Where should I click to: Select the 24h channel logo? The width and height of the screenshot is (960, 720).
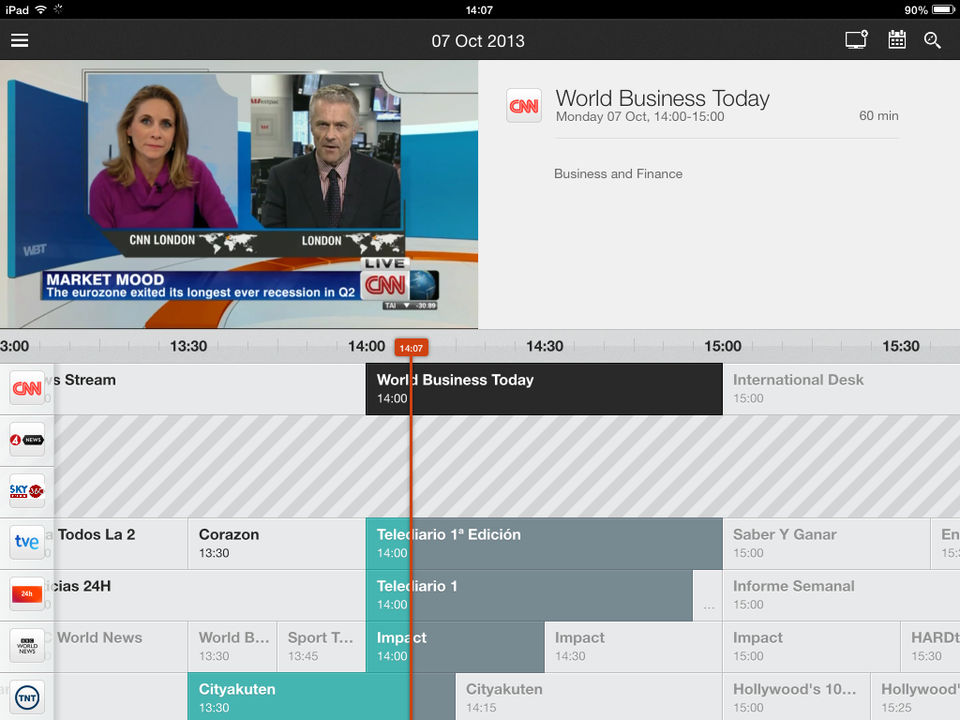[x=27, y=594]
